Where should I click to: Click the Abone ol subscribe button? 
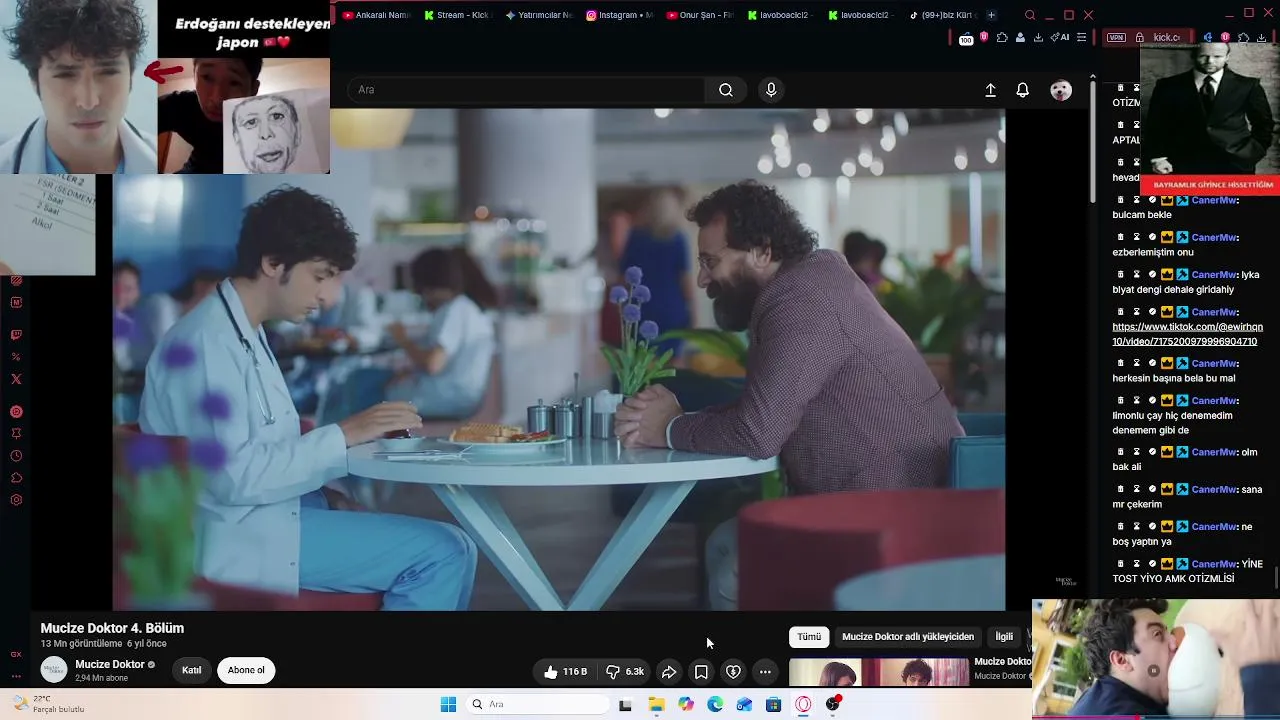246,671
